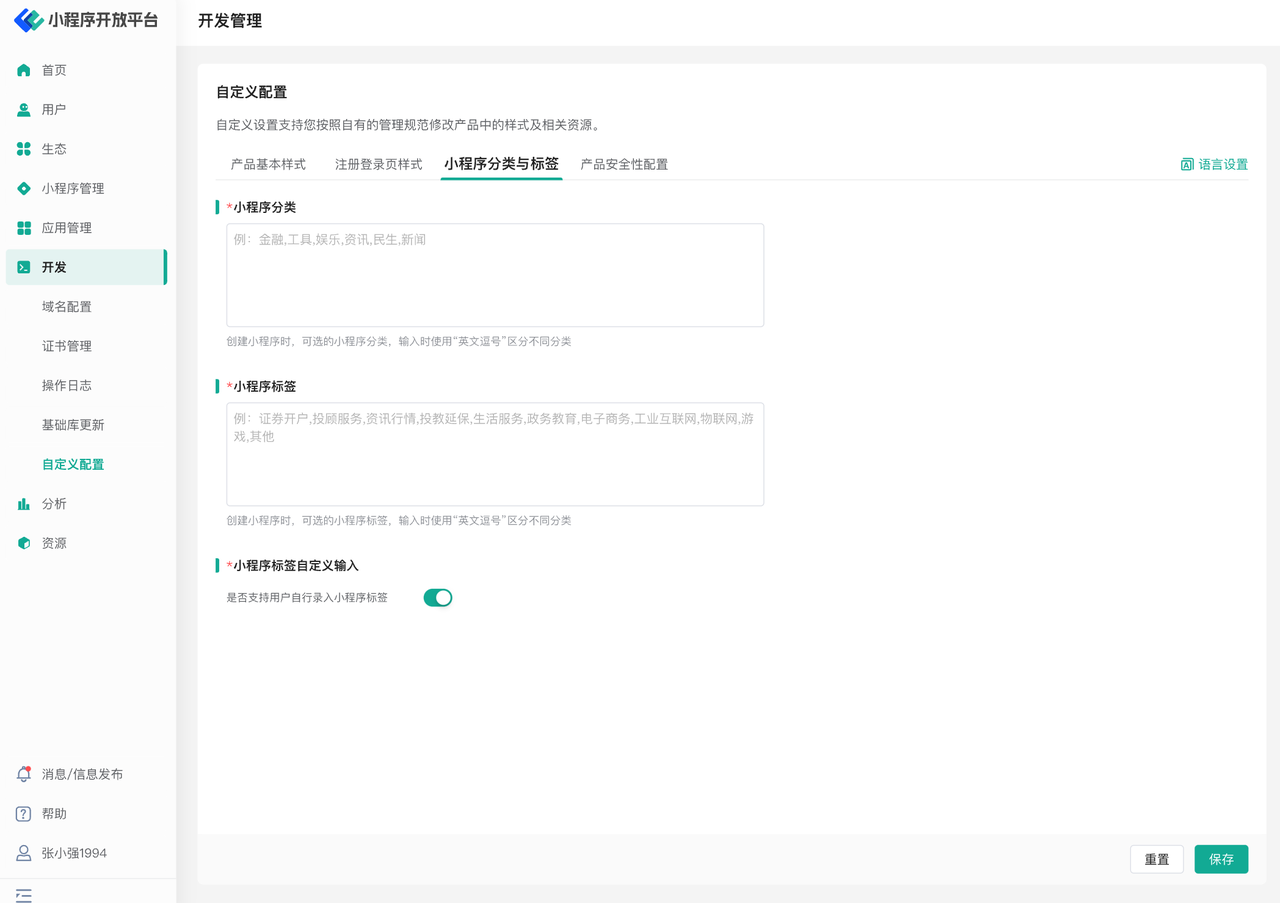
Task: Click the home icon in sidebar
Action: (x=24, y=70)
